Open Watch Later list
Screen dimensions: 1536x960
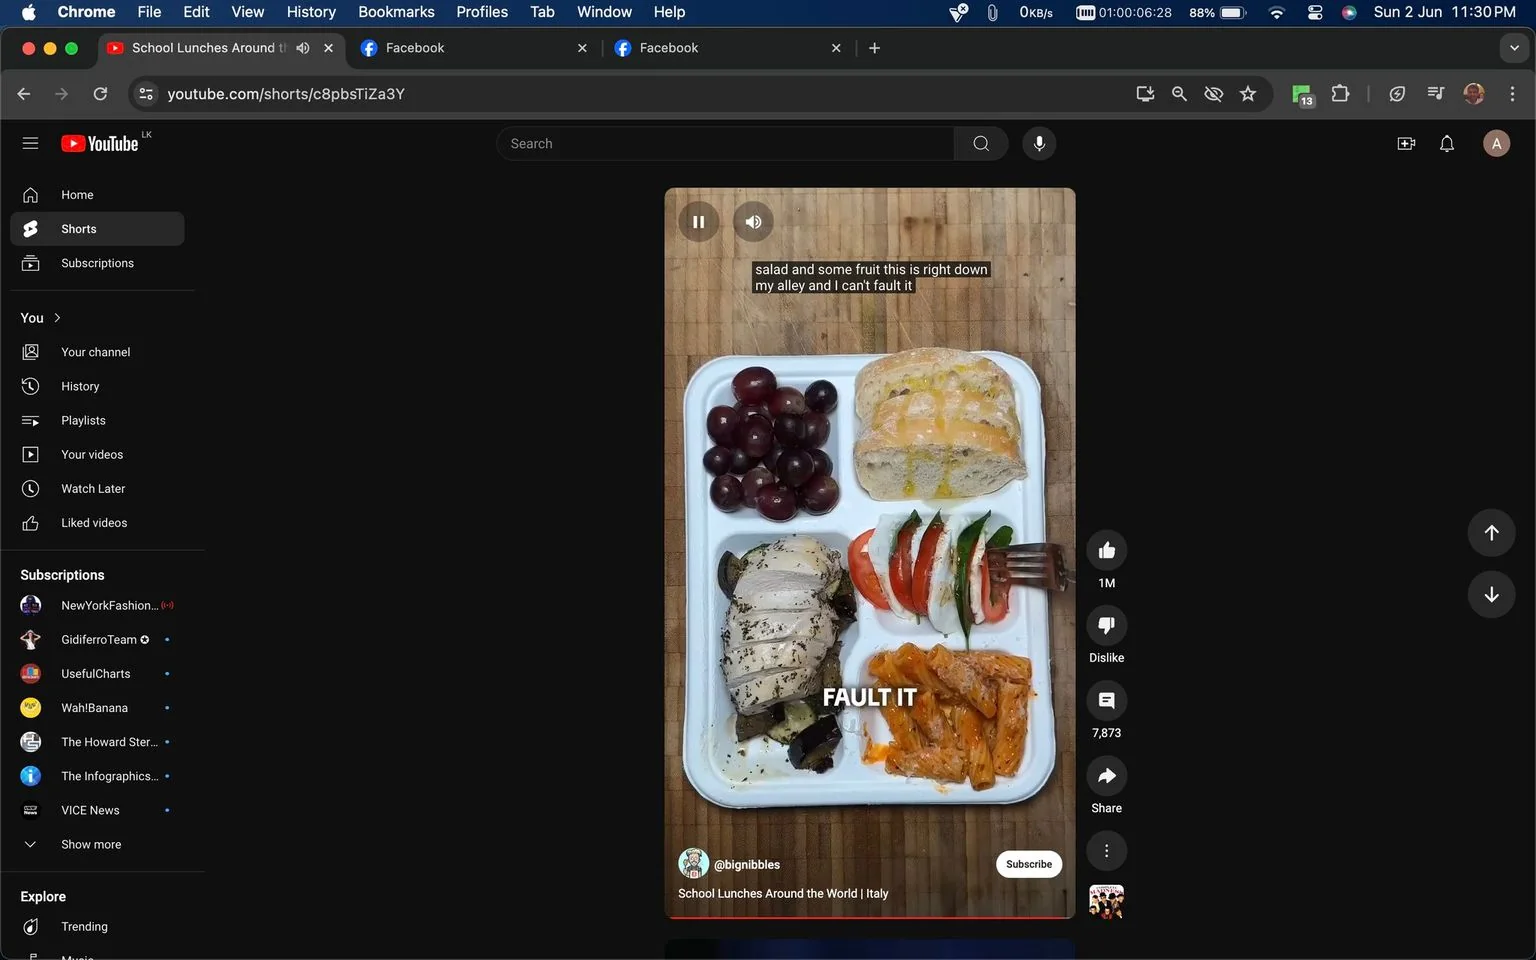[97, 488]
